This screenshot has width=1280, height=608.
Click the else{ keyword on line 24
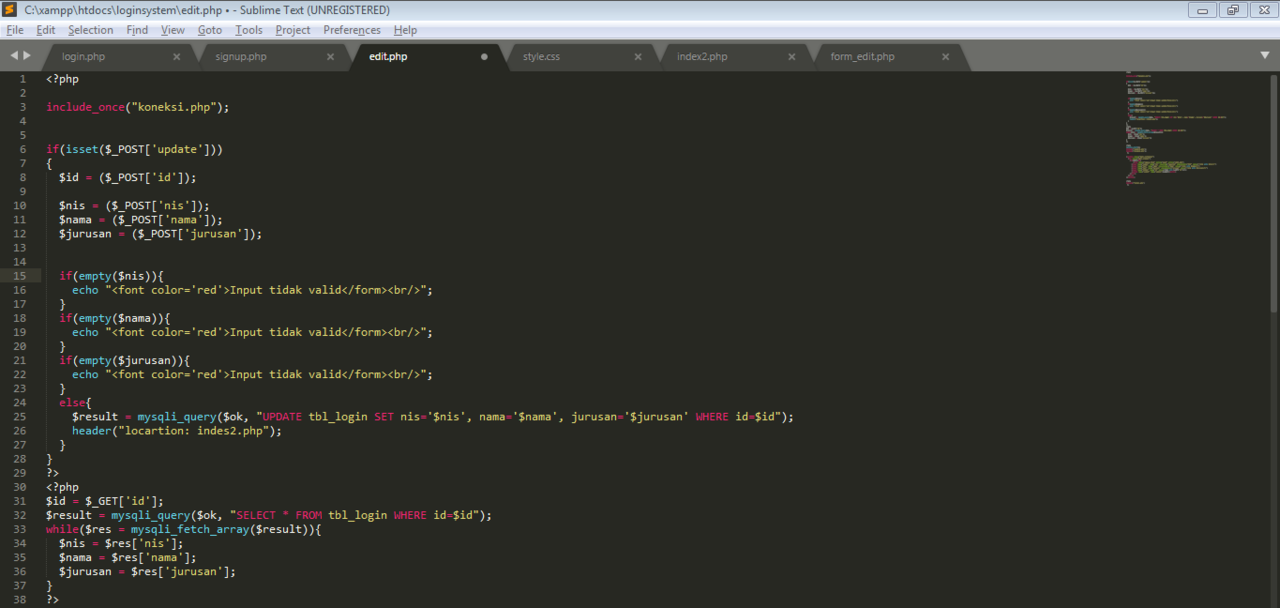pos(75,402)
